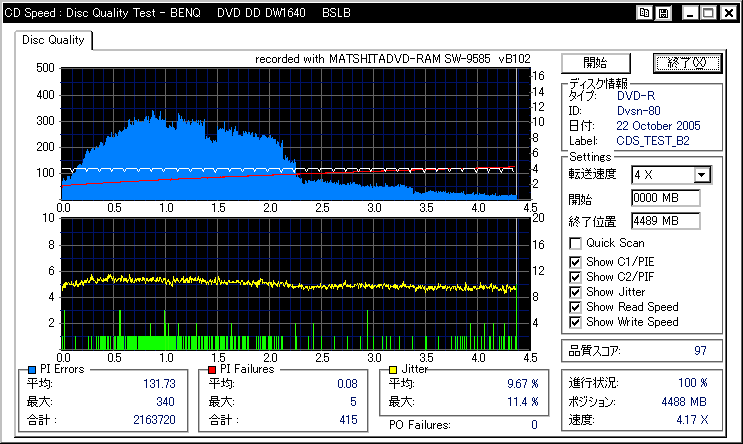Viewport: 743px width, 444px height.
Task: Click the 開始 0000 MB input field
Action: [665, 198]
